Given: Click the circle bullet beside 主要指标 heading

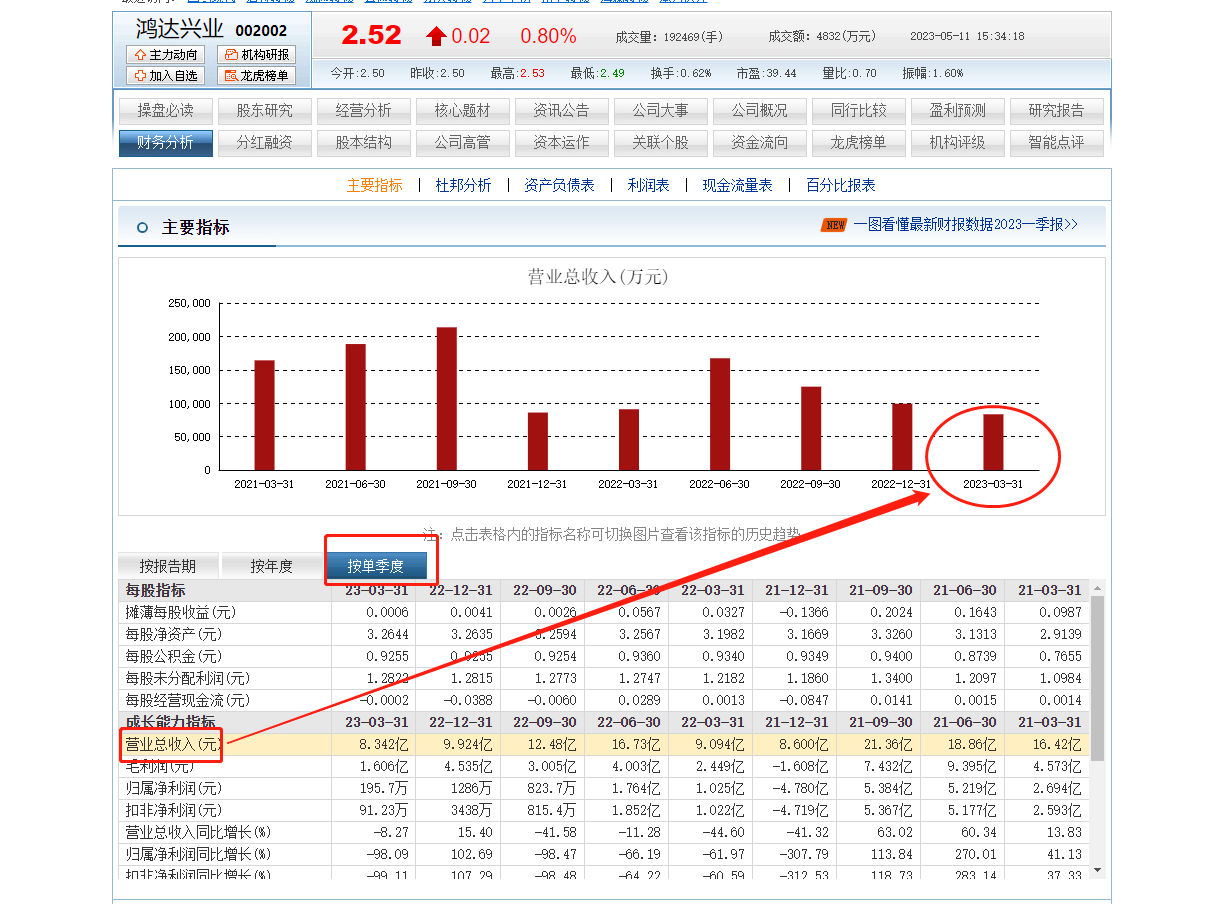Looking at the screenshot, I should pyautogui.click(x=142, y=228).
